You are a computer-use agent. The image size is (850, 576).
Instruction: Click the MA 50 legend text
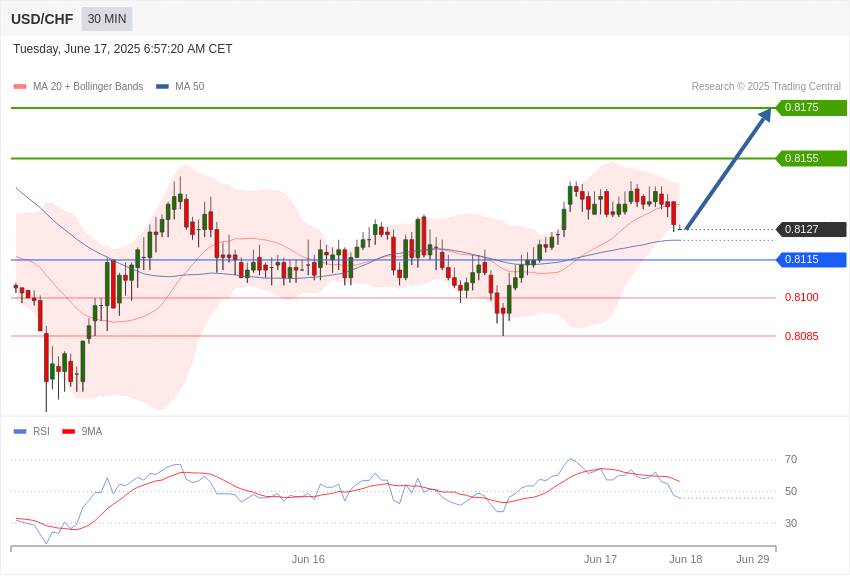click(190, 86)
